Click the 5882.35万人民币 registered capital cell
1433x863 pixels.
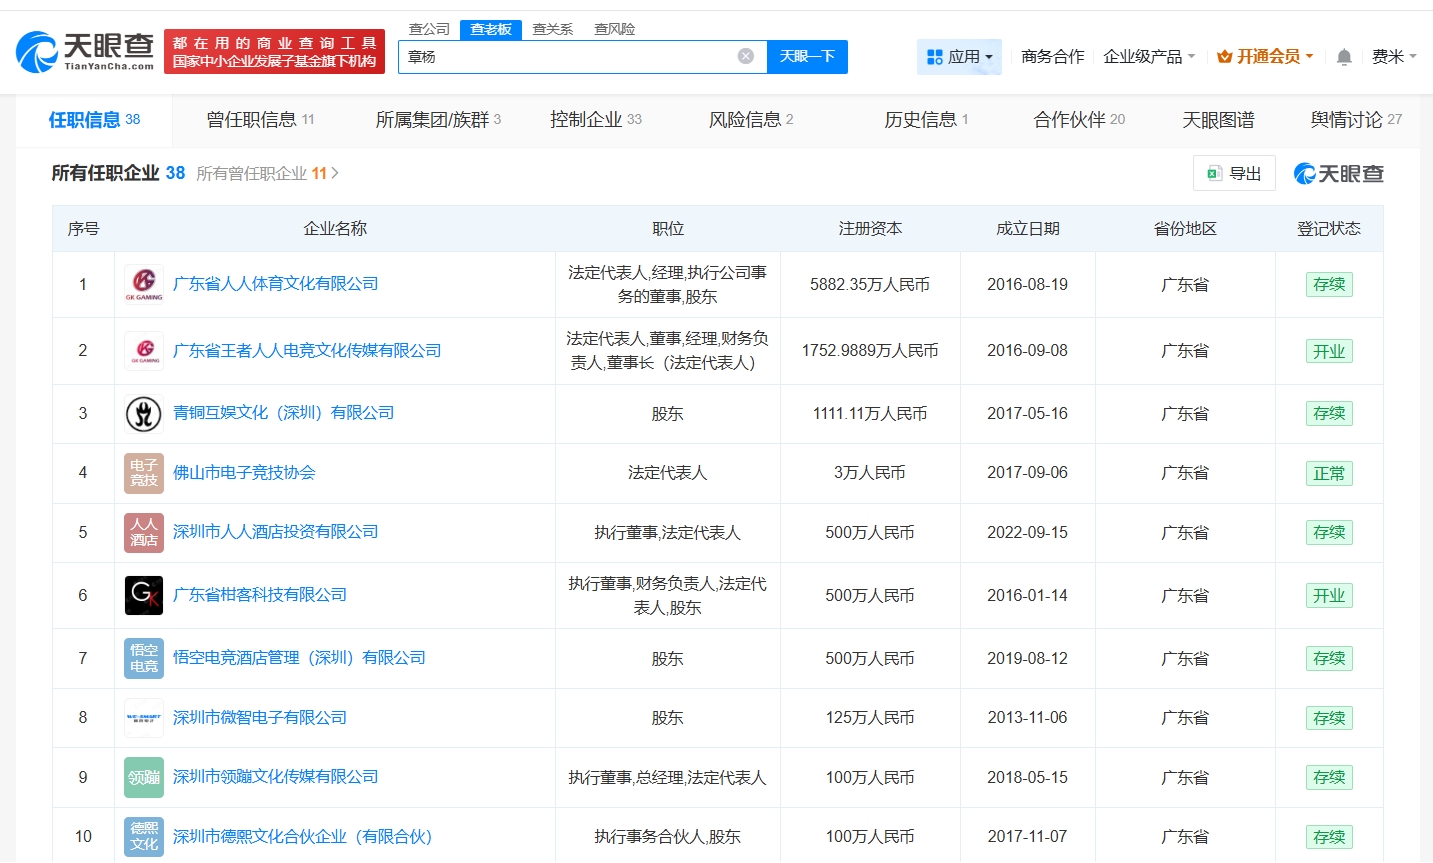point(870,285)
